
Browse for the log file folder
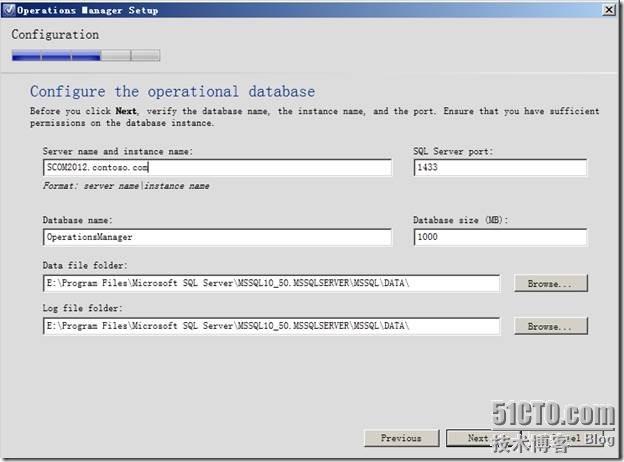click(x=551, y=326)
